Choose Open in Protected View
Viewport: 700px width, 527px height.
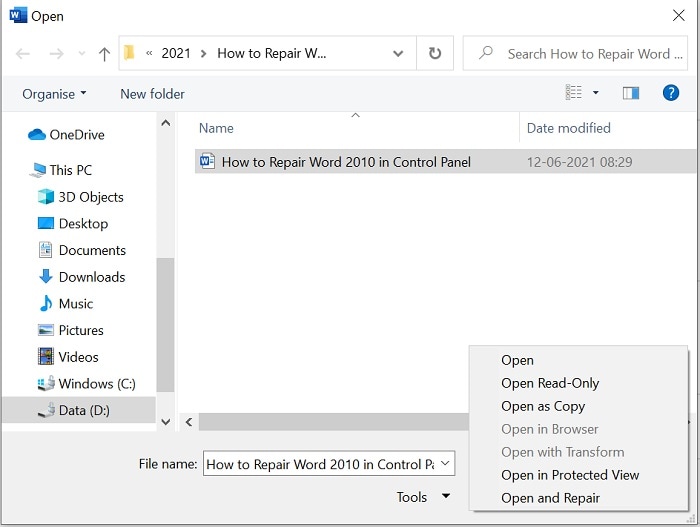coord(570,475)
